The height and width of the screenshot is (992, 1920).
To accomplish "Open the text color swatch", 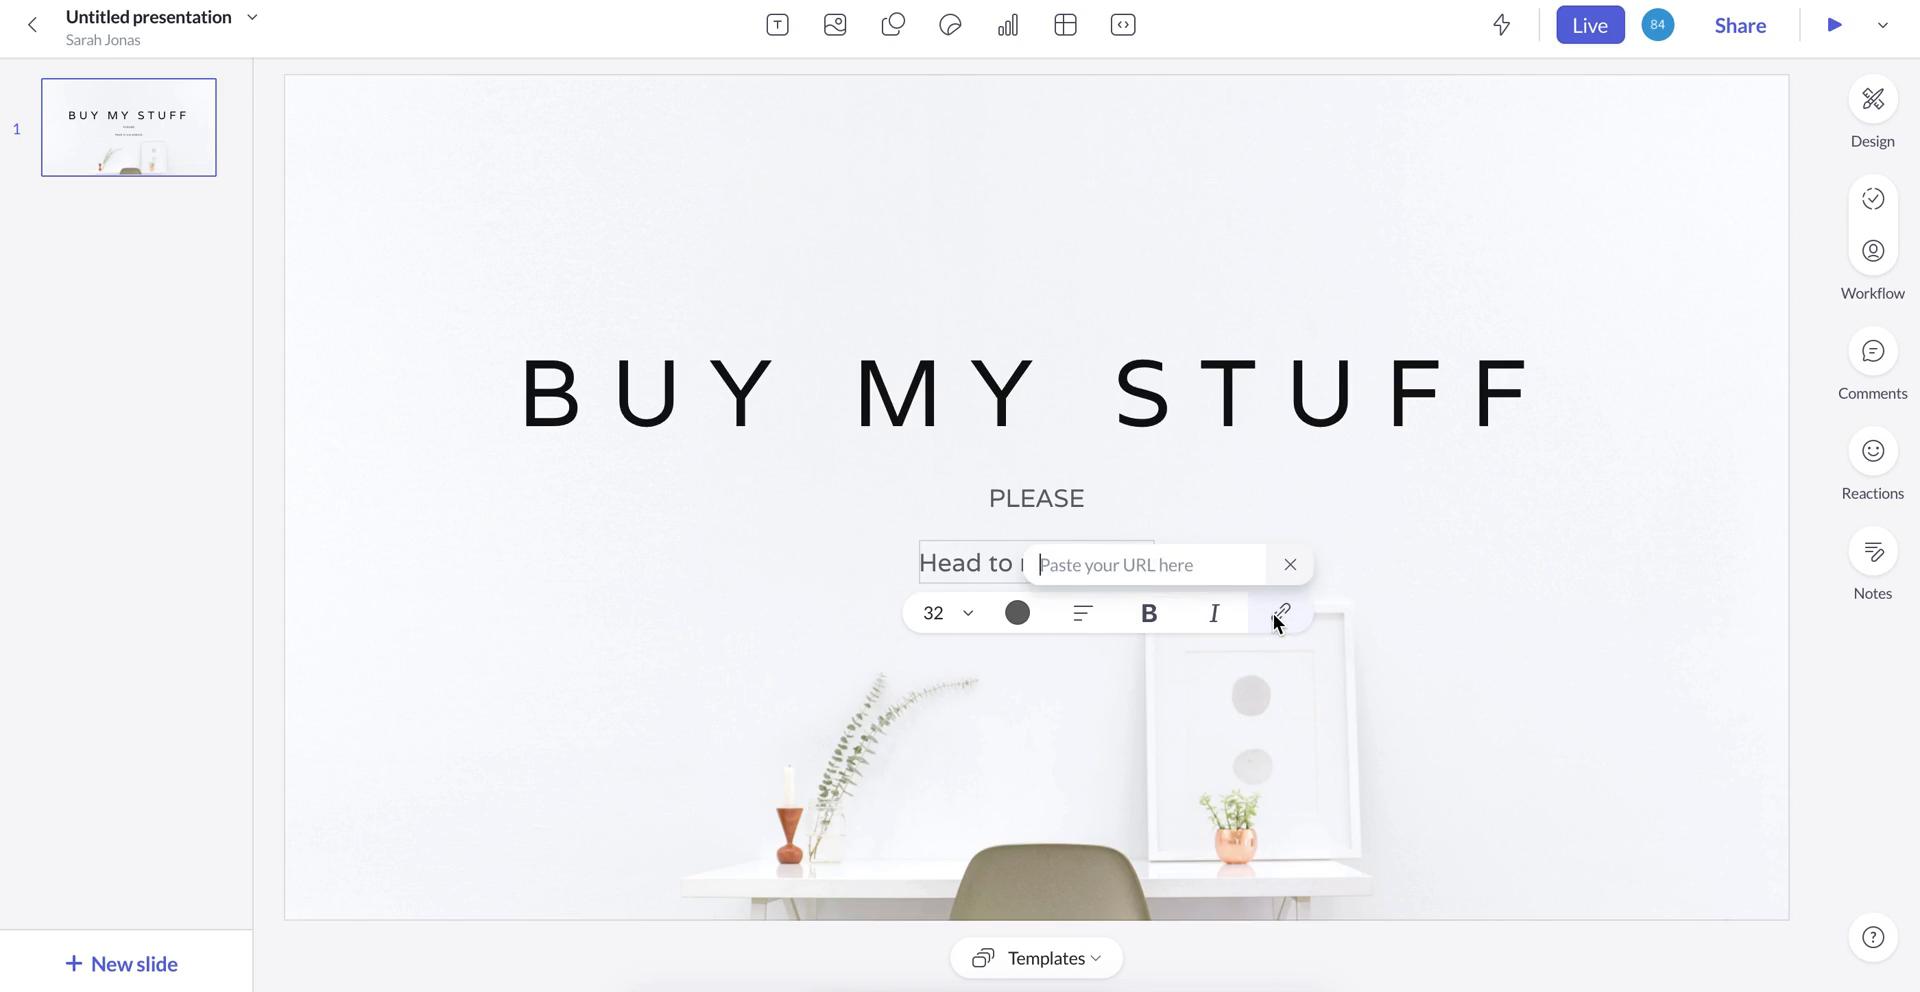I will tap(1017, 613).
